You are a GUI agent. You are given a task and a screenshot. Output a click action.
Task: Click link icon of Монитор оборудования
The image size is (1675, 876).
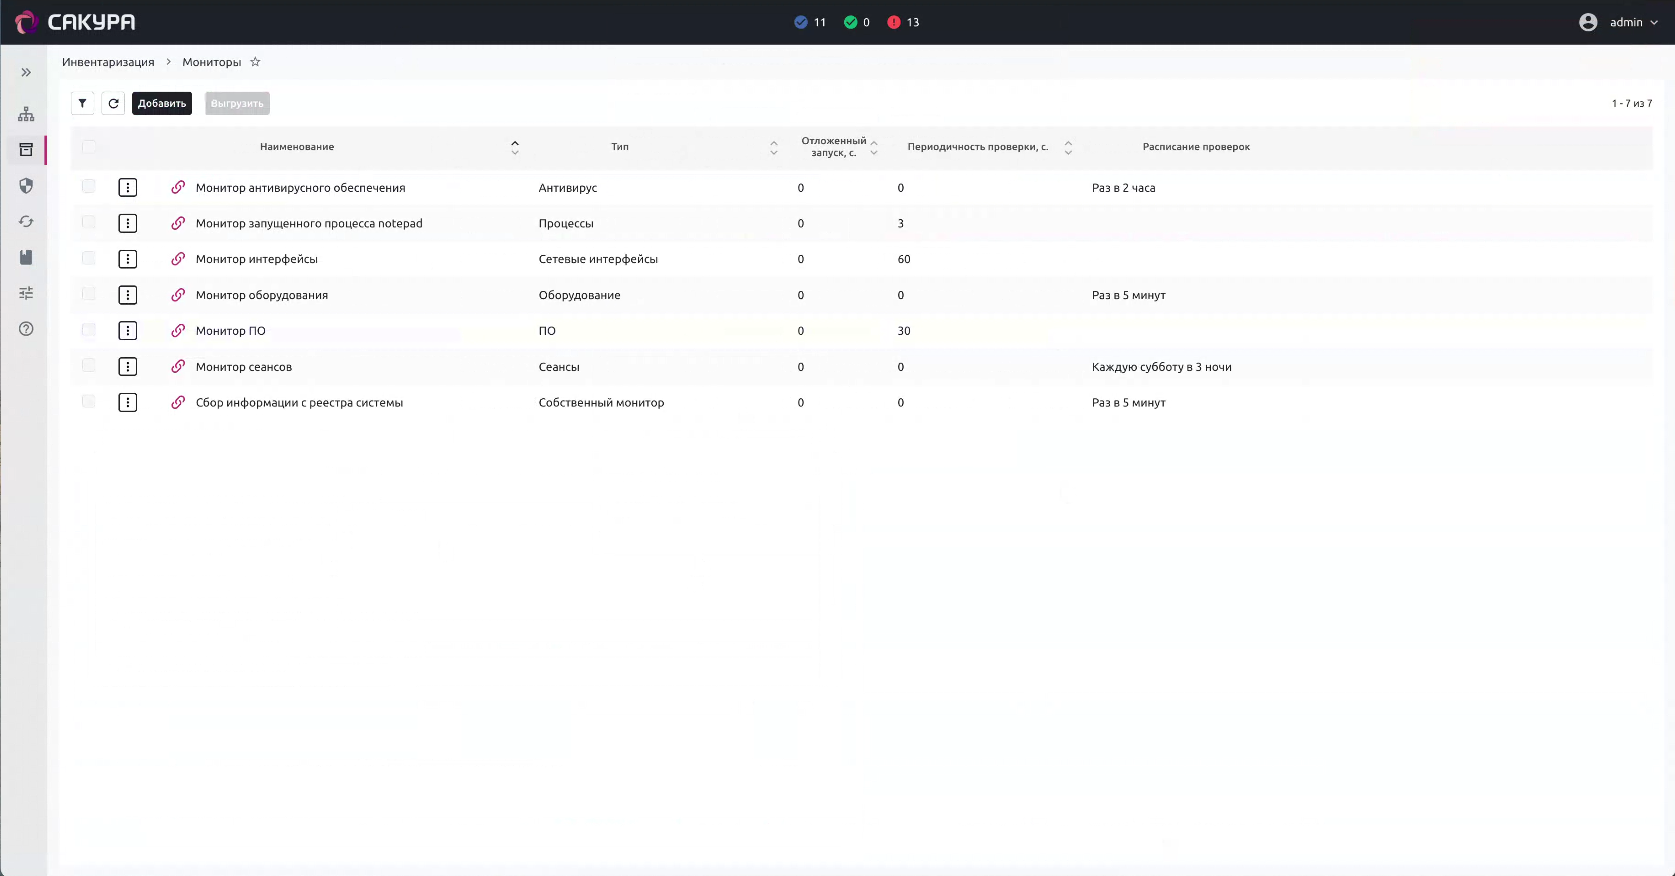pyautogui.click(x=178, y=295)
